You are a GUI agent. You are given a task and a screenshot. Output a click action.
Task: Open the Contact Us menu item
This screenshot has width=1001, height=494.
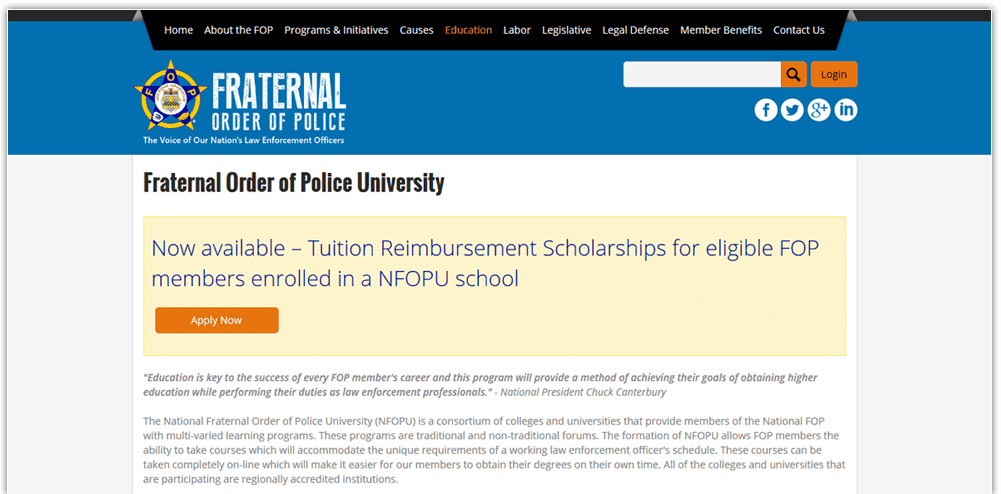click(799, 30)
